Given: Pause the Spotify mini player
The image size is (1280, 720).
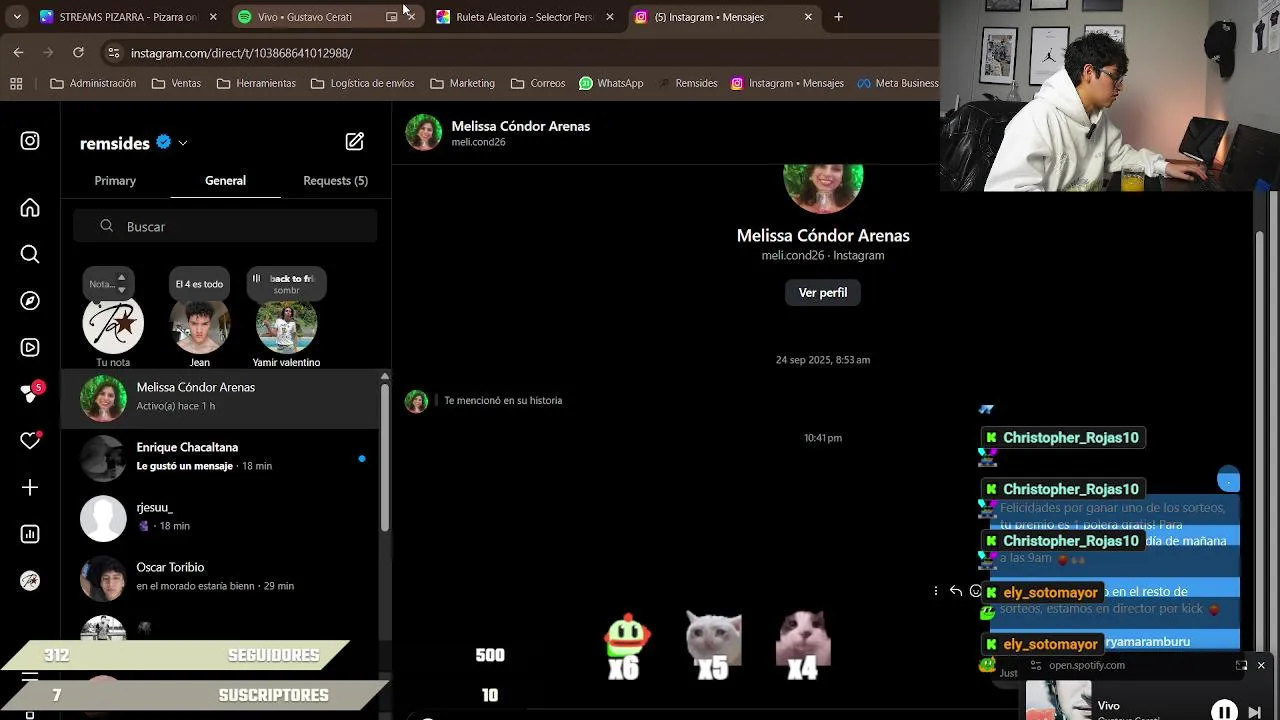Looking at the screenshot, I should pyautogui.click(x=1224, y=712).
